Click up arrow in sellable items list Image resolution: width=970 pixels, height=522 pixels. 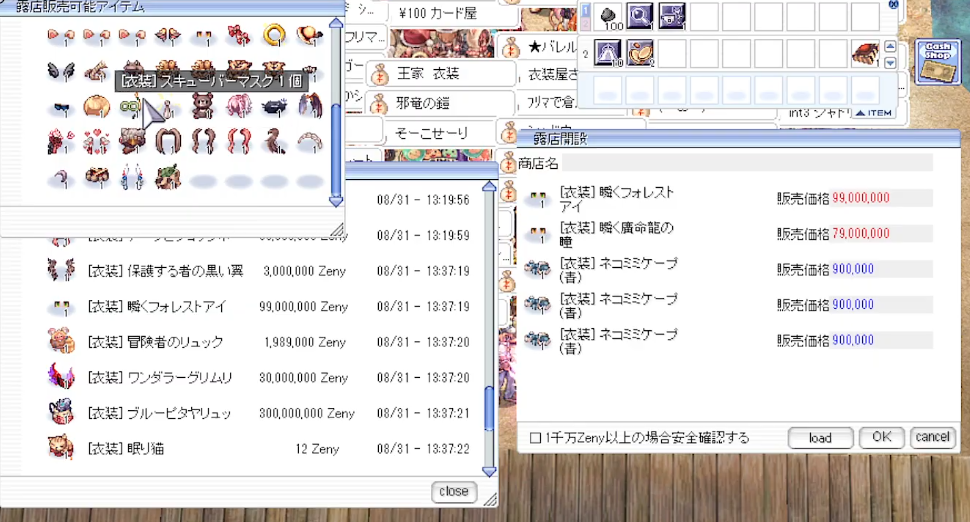click(x=336, y=24)
